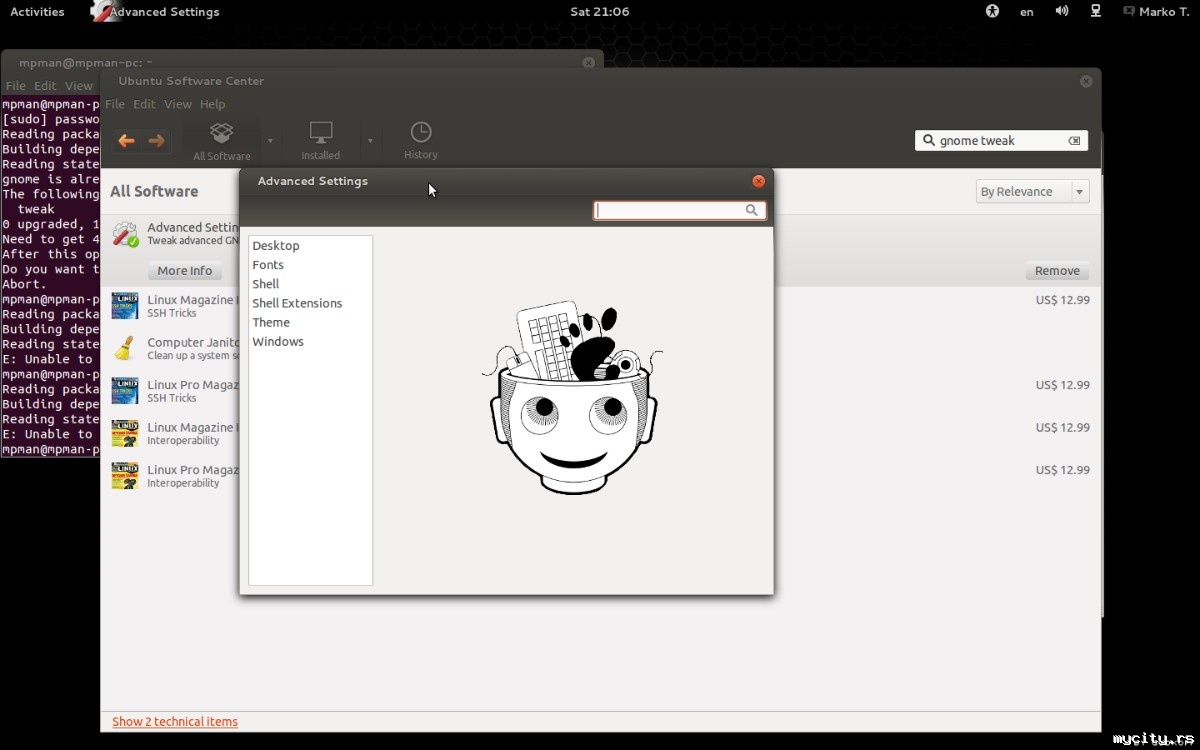Viewport: 1200px width, 750px height.
Task: Expand the Installed dropdown arrow
Action: 370,141
